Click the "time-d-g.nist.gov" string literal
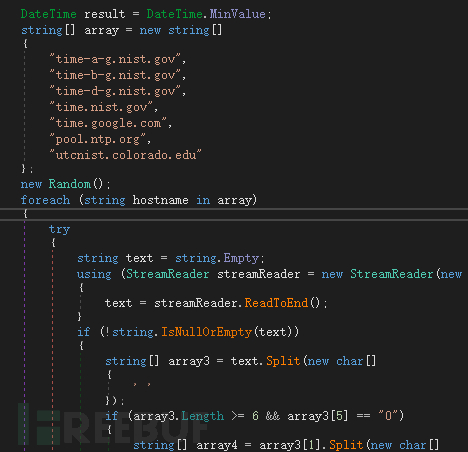This screenshot has height=452, width=468. pos(115,91)
